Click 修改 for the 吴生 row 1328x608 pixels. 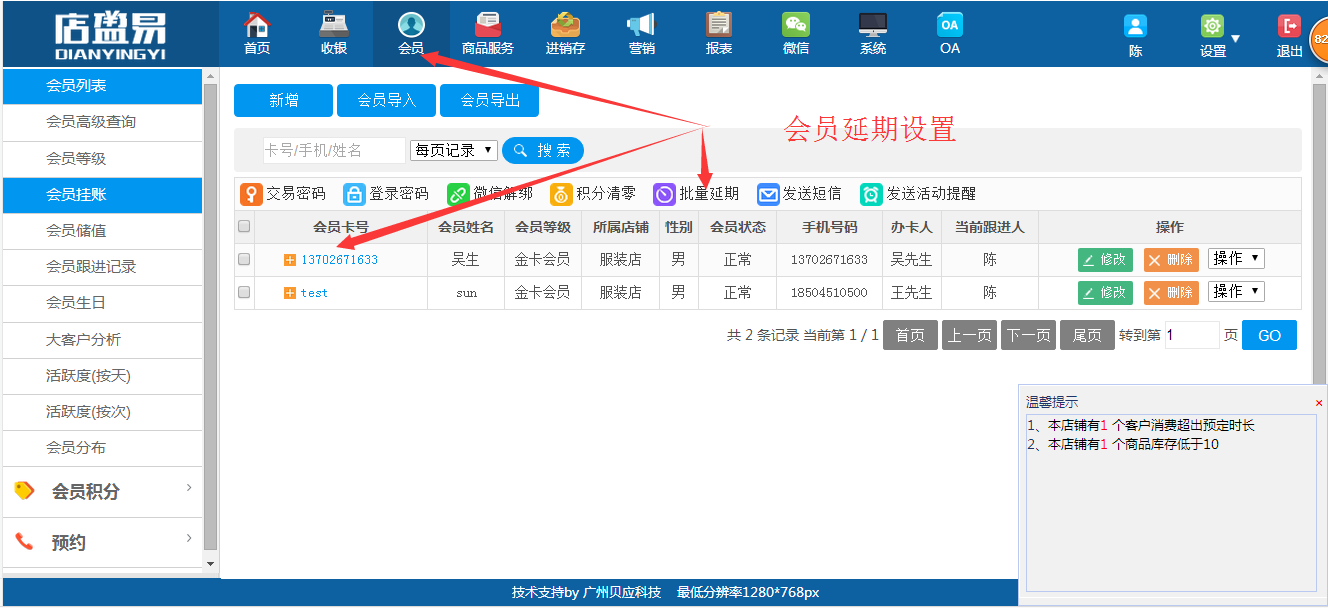coord(1105,260)
